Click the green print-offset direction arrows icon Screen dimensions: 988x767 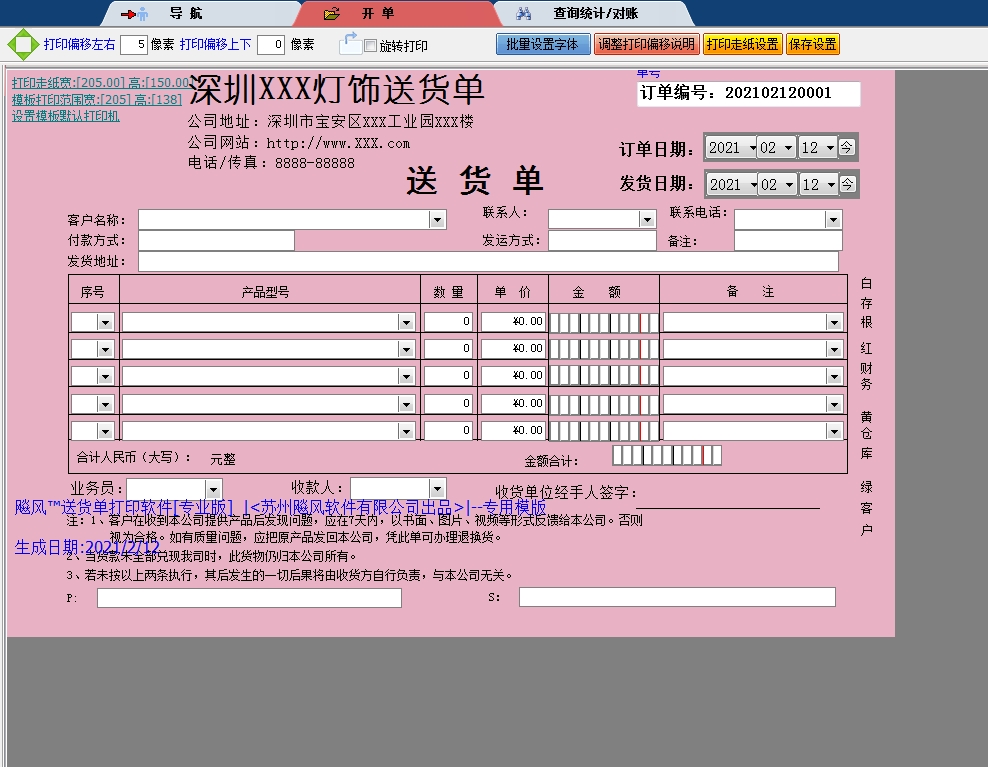(20, 45)
